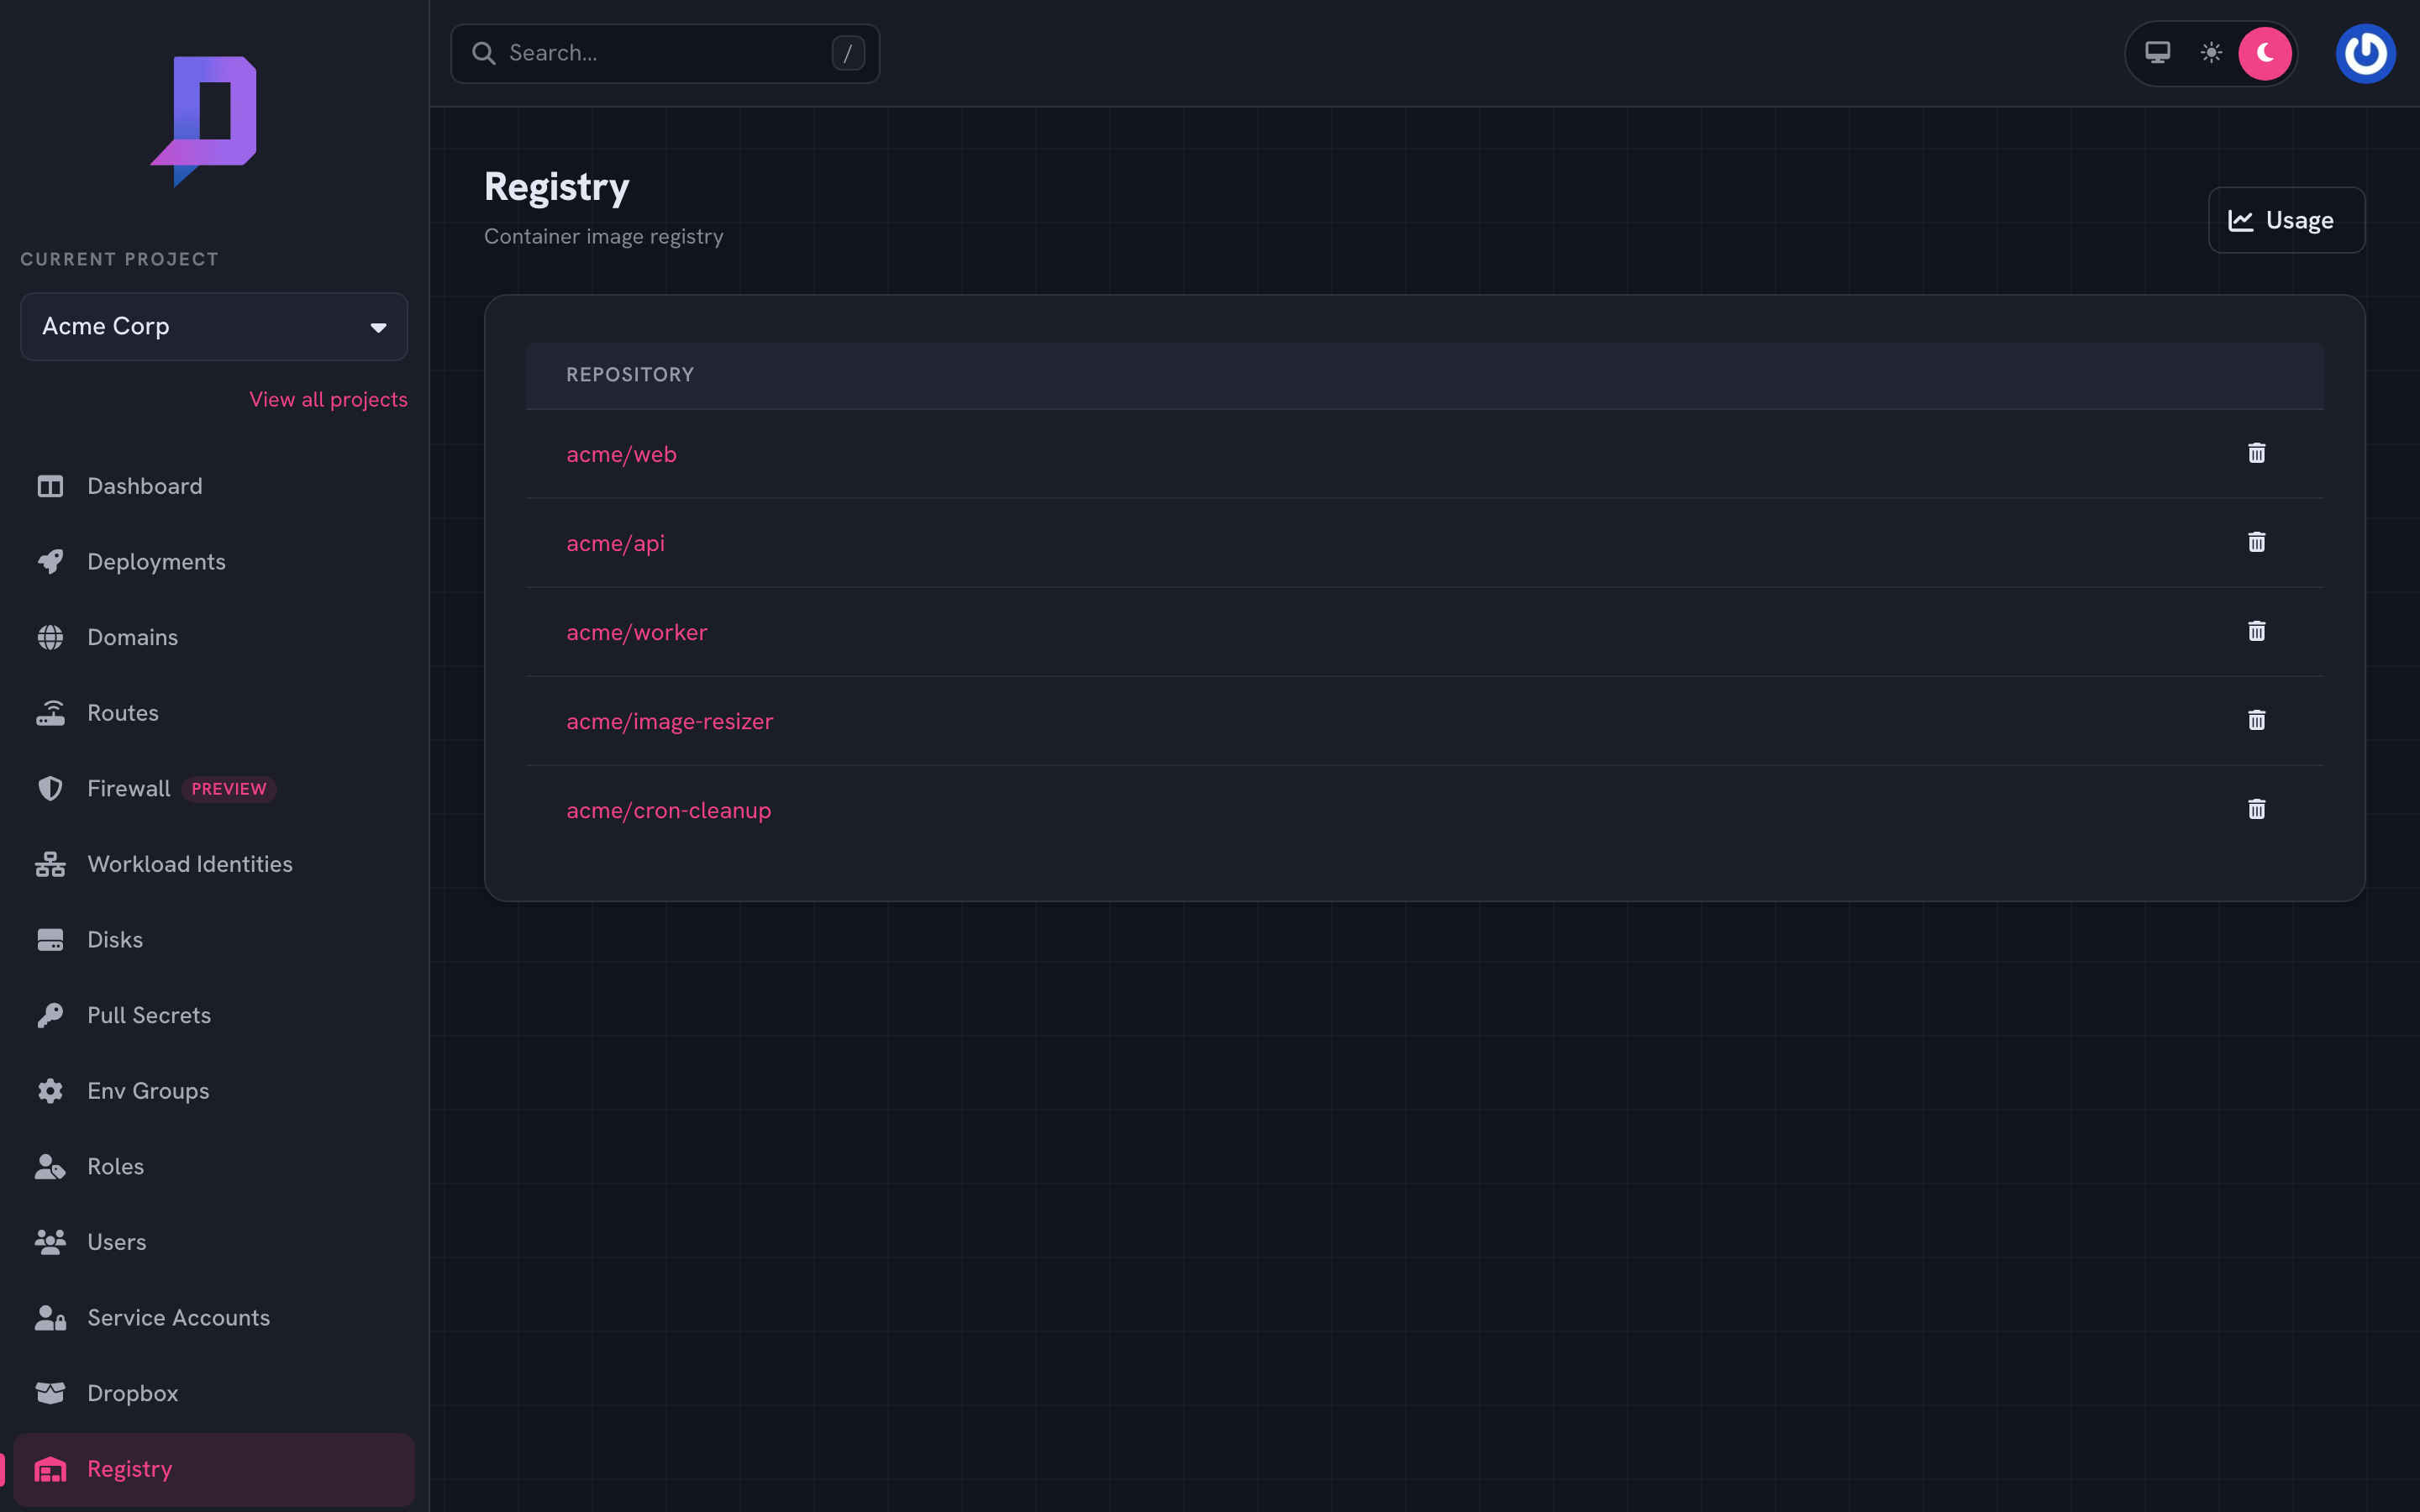Delete the acme/api repository
Image resolution: width=2420 pixels, height=1512 pixels.
point(2256,542)
